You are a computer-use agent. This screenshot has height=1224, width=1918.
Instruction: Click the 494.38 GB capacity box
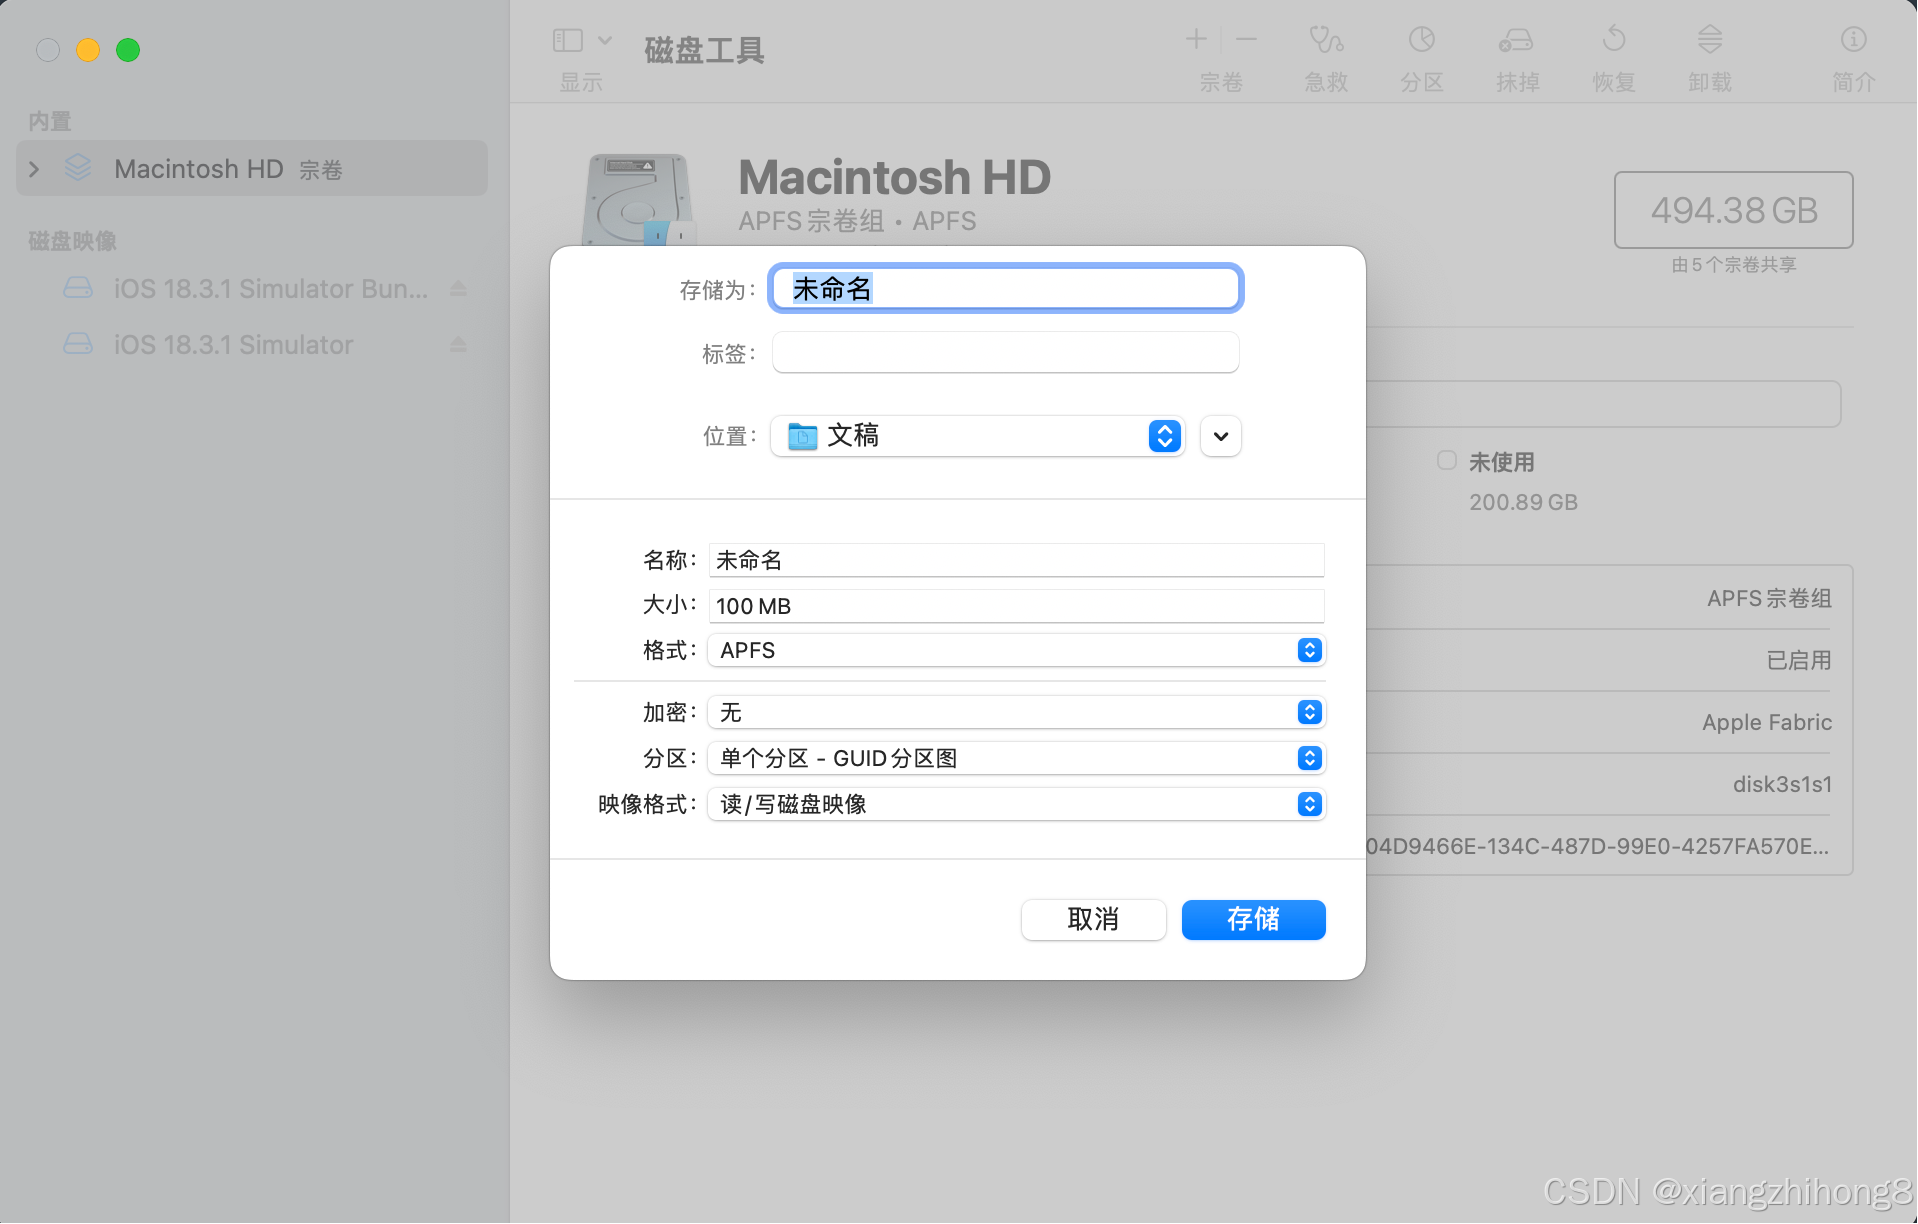pos(1733,210)
